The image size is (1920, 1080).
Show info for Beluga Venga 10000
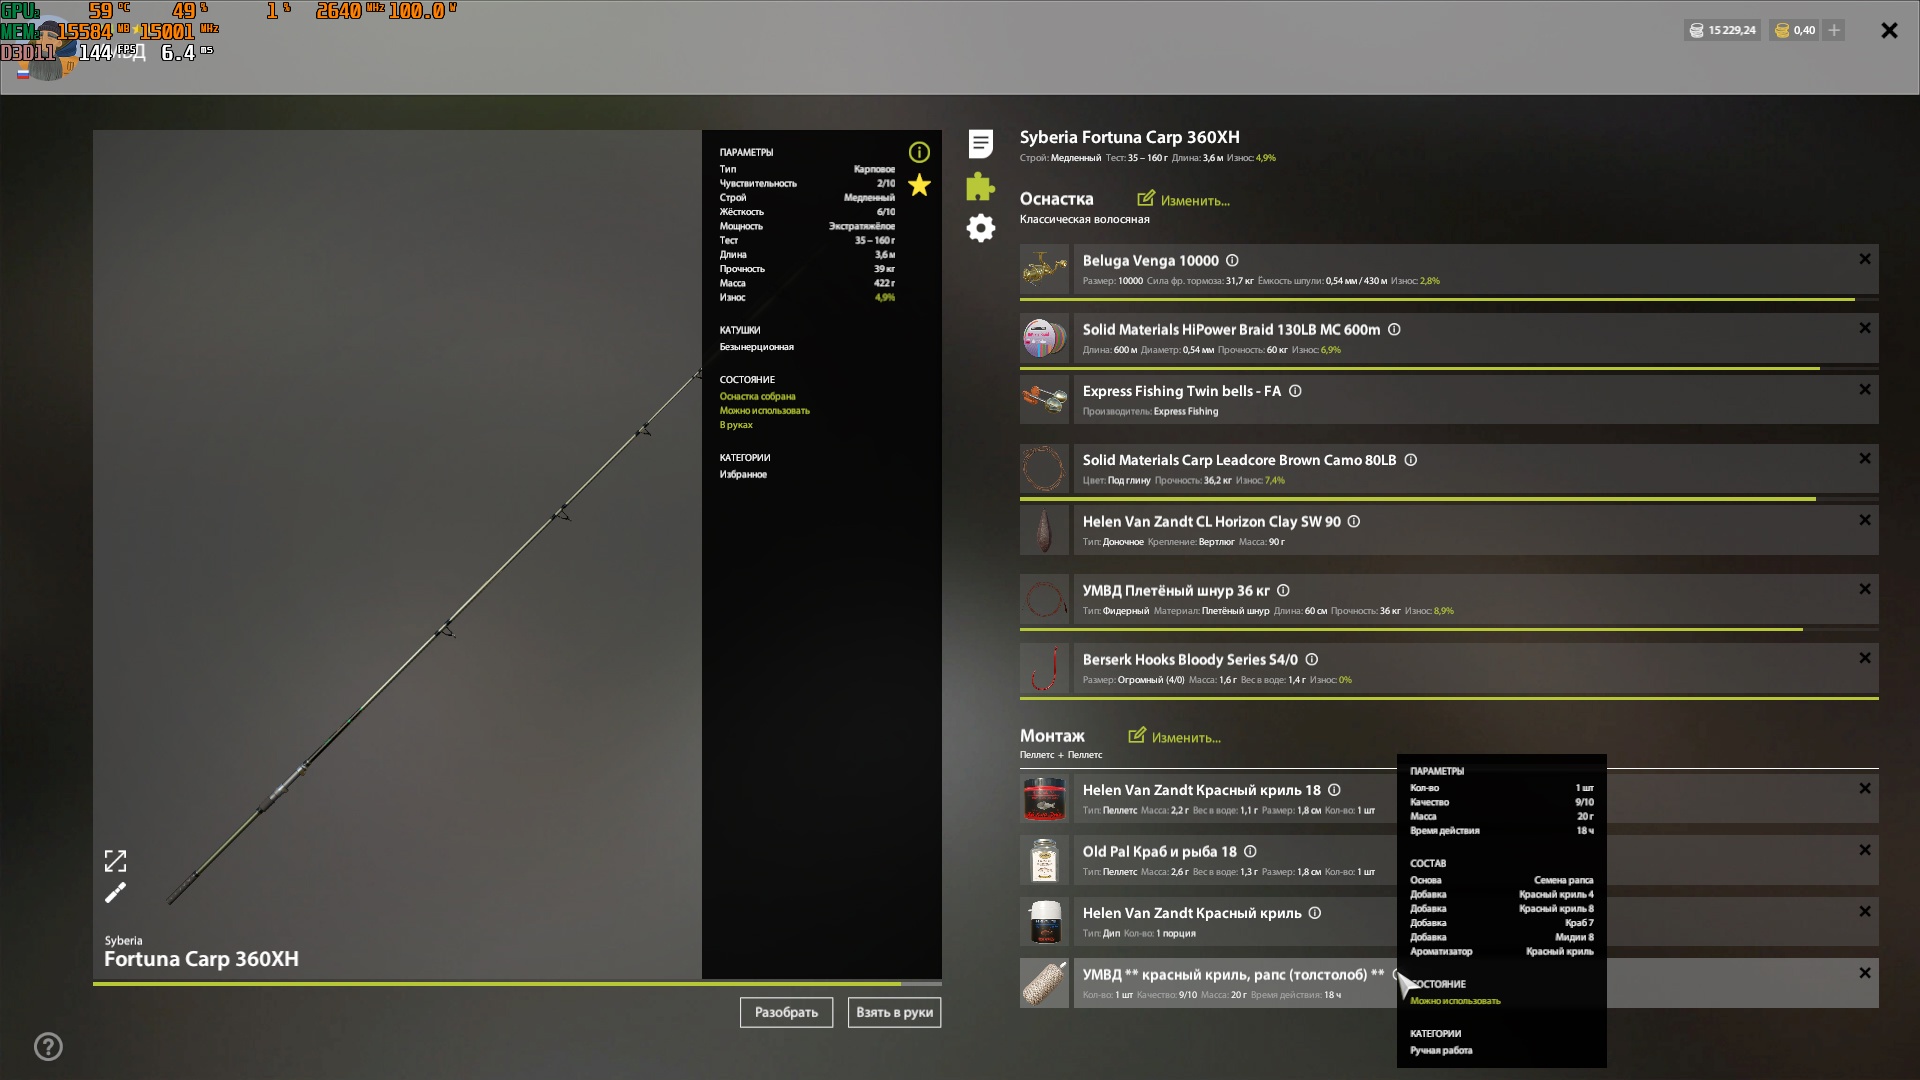(x=1232, y=260)
